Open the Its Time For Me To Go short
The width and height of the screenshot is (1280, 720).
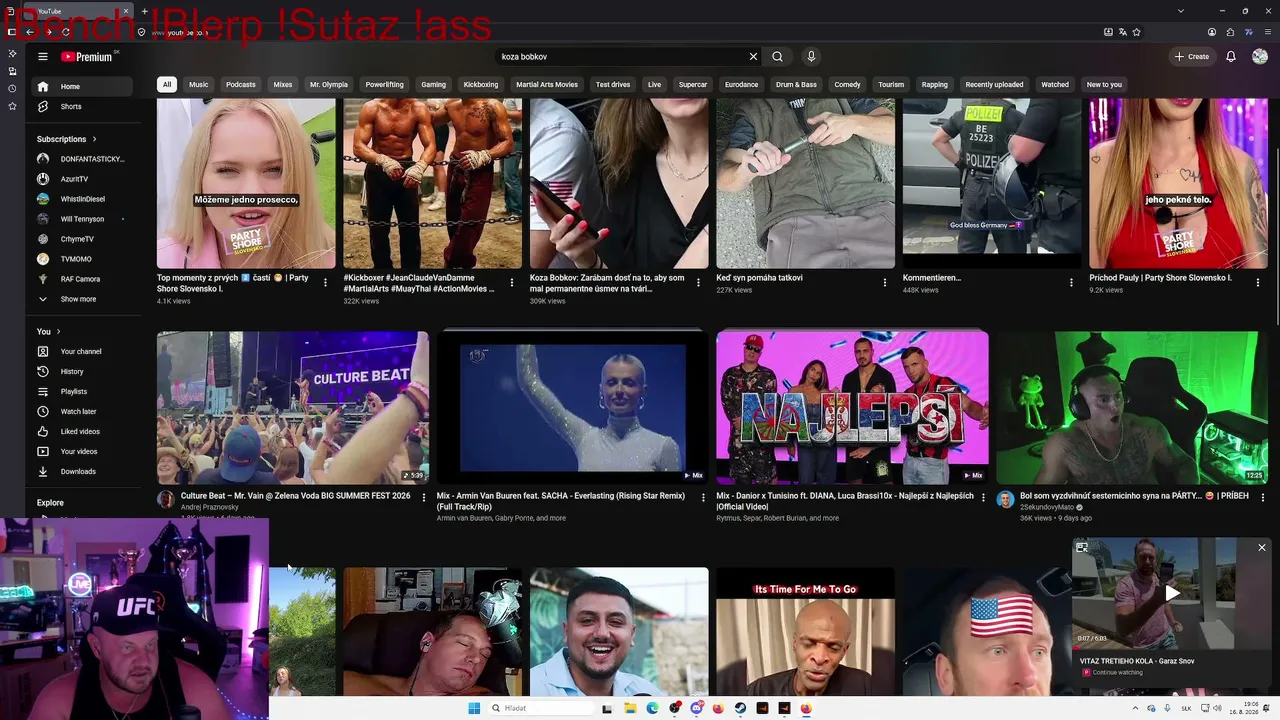tap(806, 632)
